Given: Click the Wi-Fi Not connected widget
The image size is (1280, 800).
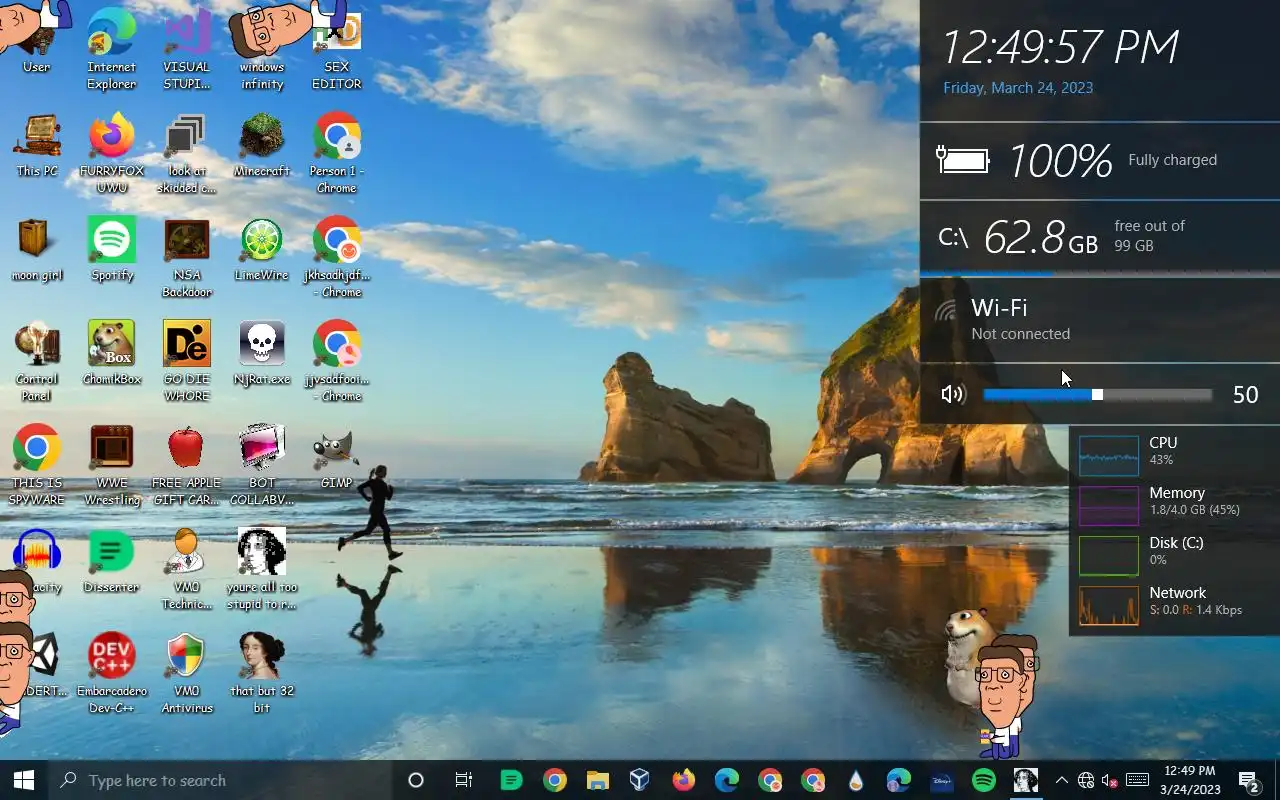Looking at the screenshot, I should click(1100, 319).
